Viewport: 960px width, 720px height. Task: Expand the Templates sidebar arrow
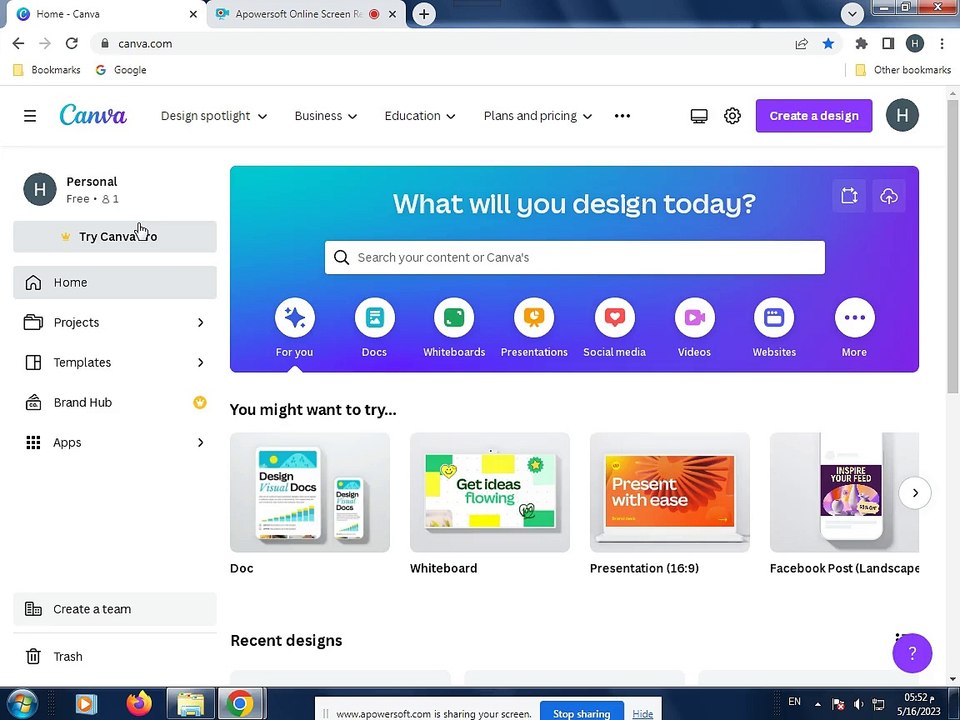point(200,362)
